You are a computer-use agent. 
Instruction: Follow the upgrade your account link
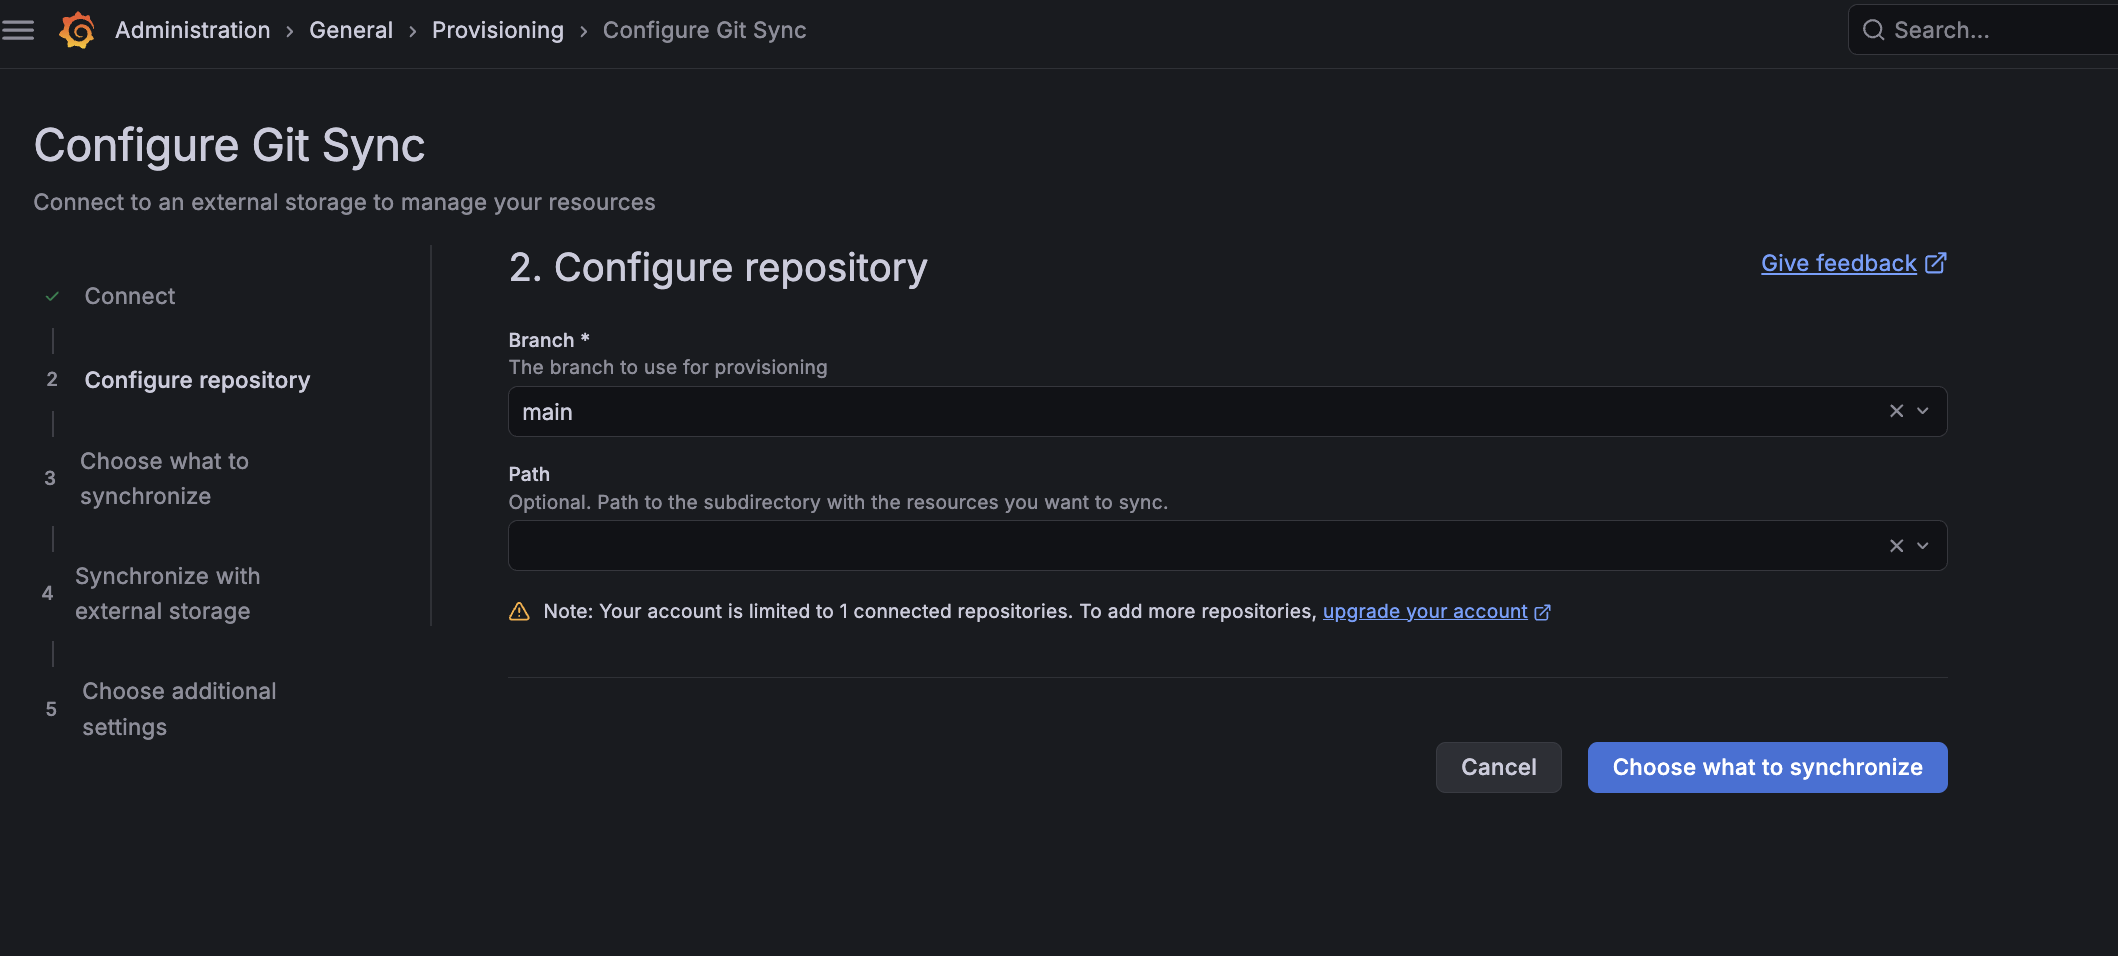[x=1424, y=612]
